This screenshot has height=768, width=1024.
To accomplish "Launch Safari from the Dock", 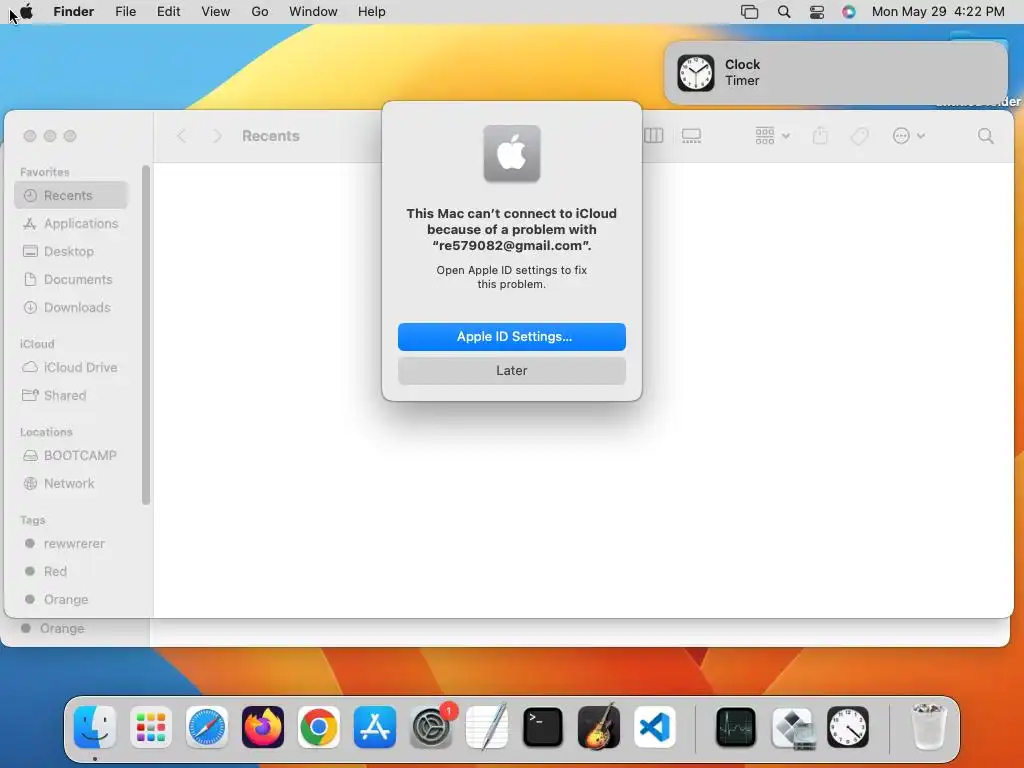I will point(207,727).
